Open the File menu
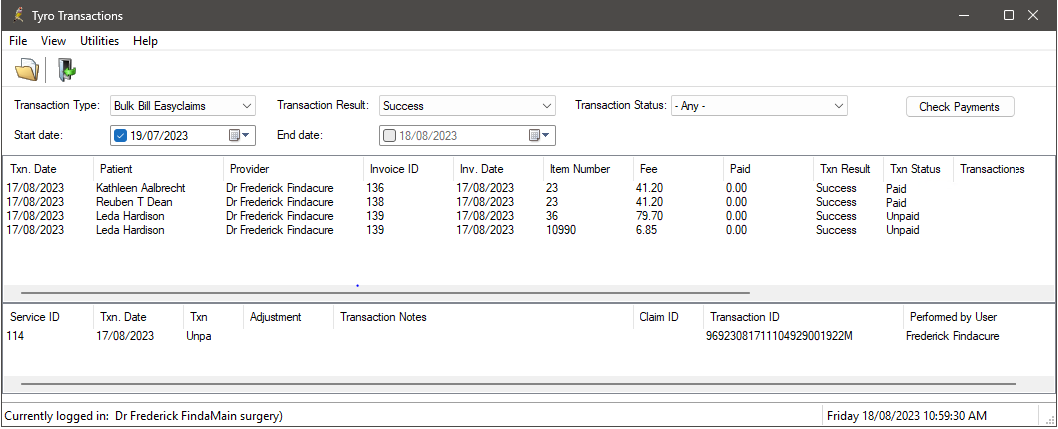1058x429 pixels. coord(18,40)
